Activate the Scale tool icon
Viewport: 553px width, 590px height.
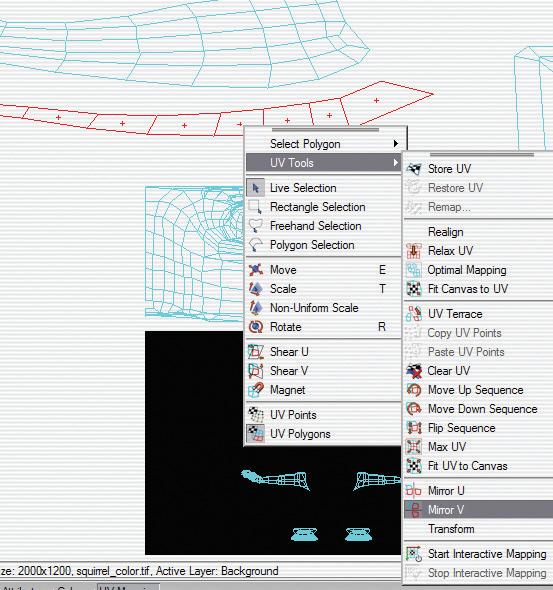click(256, 289)
